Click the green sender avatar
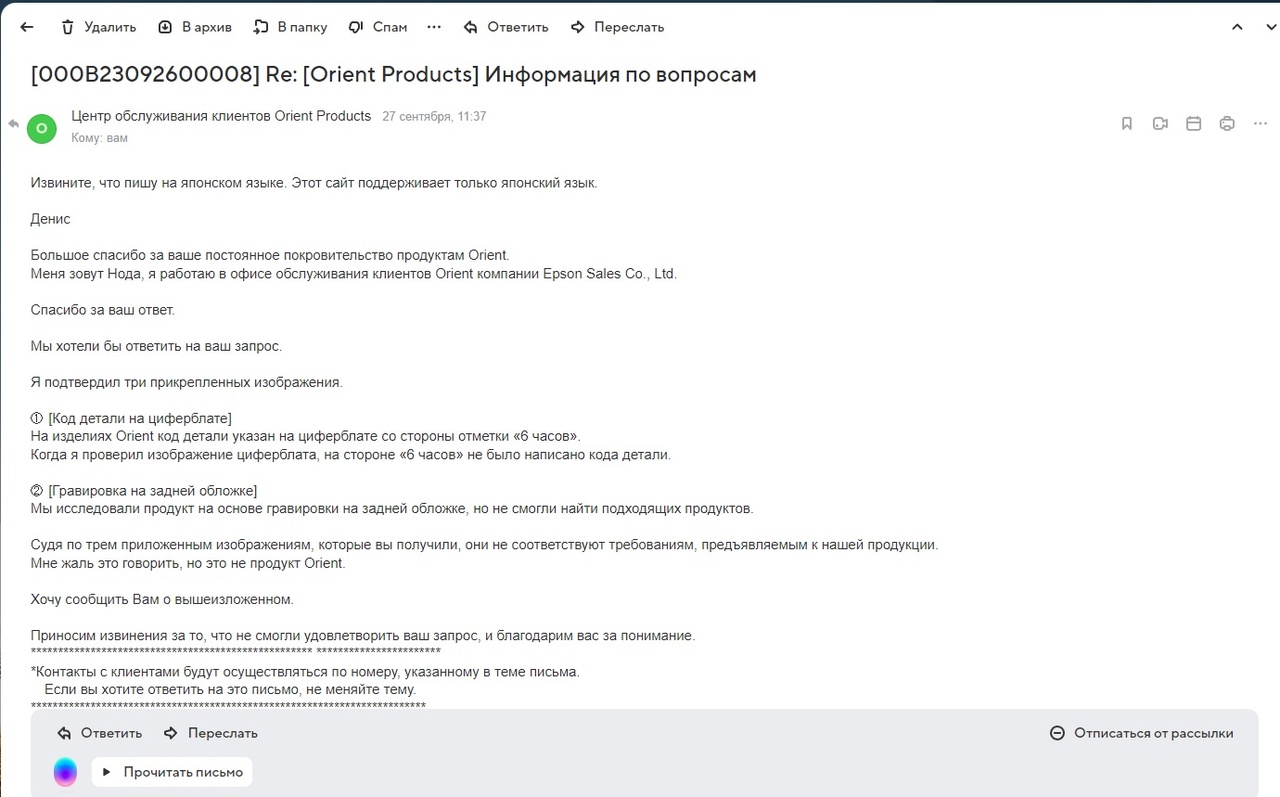 tap(42, 128)
